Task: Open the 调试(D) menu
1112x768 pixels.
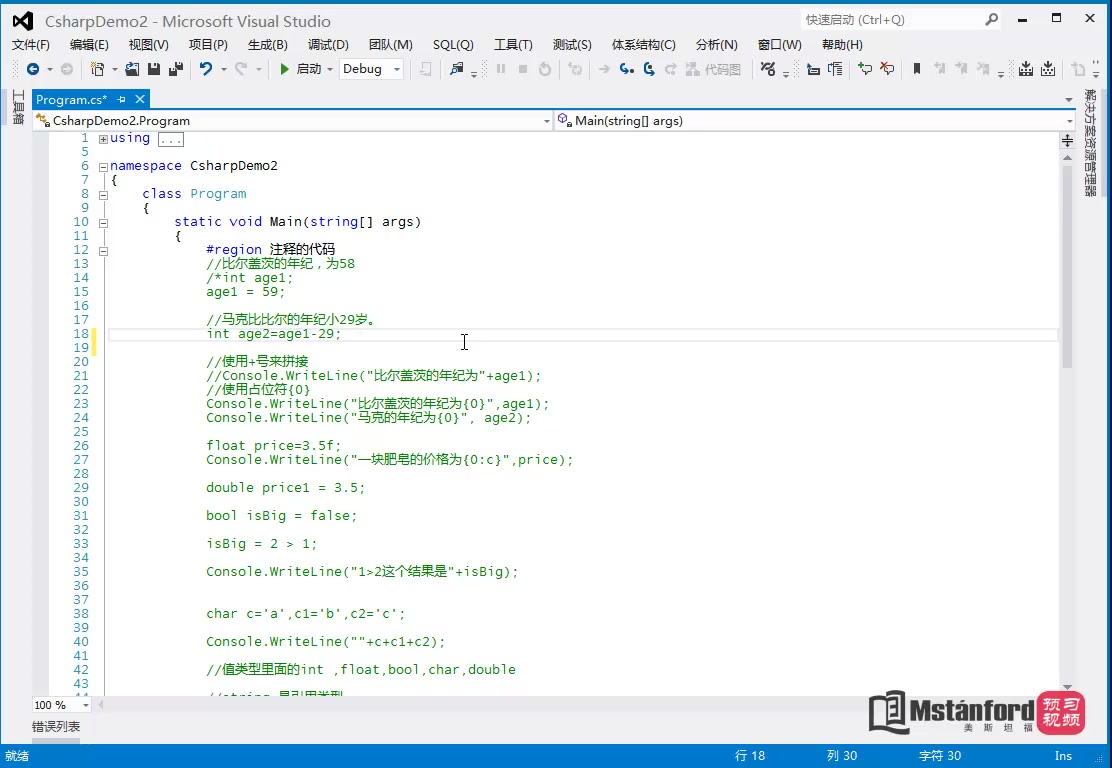Action: pos(328,45)
